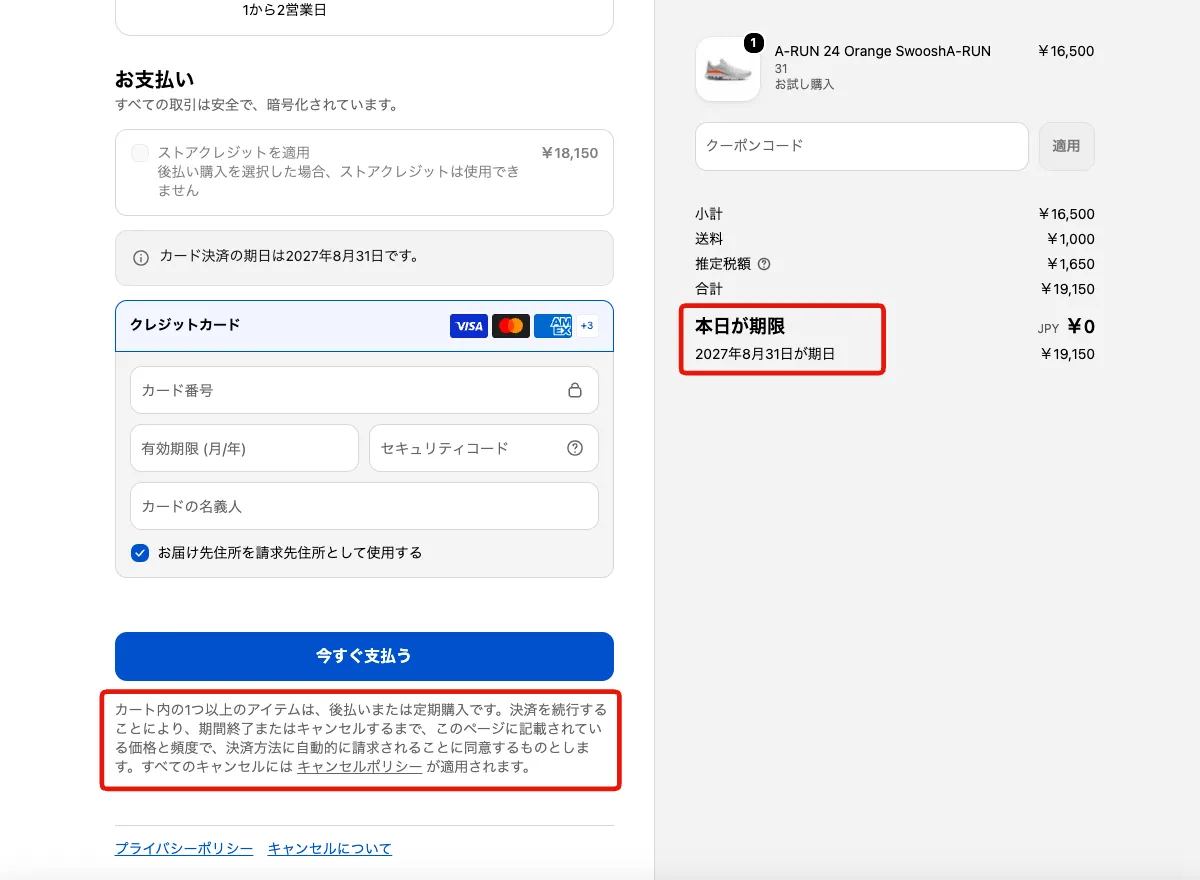1200x880 pixels.
Task: Click the カード決済の期日 notice text
Action: (x=289, y=256)
